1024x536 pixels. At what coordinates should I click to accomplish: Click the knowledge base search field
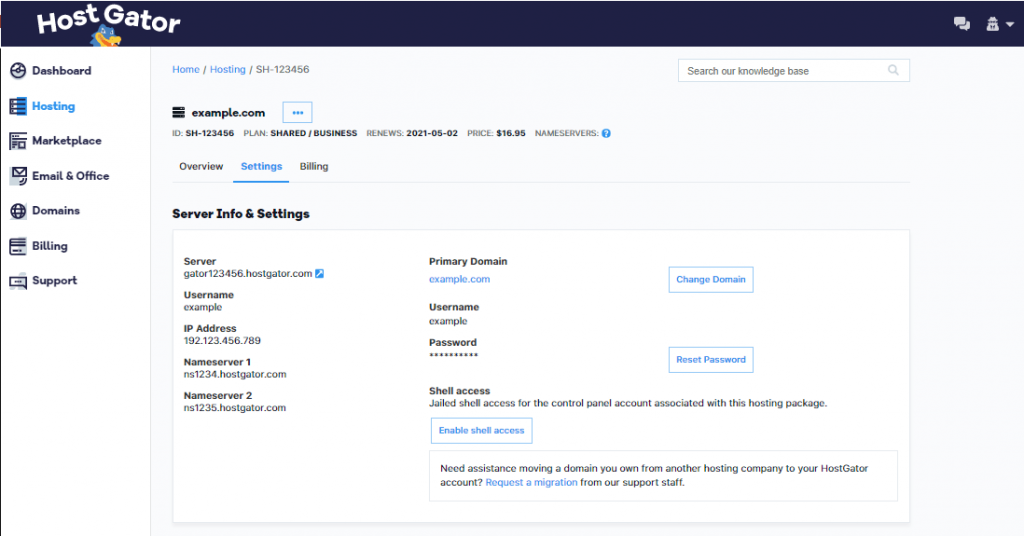(793, 71)
